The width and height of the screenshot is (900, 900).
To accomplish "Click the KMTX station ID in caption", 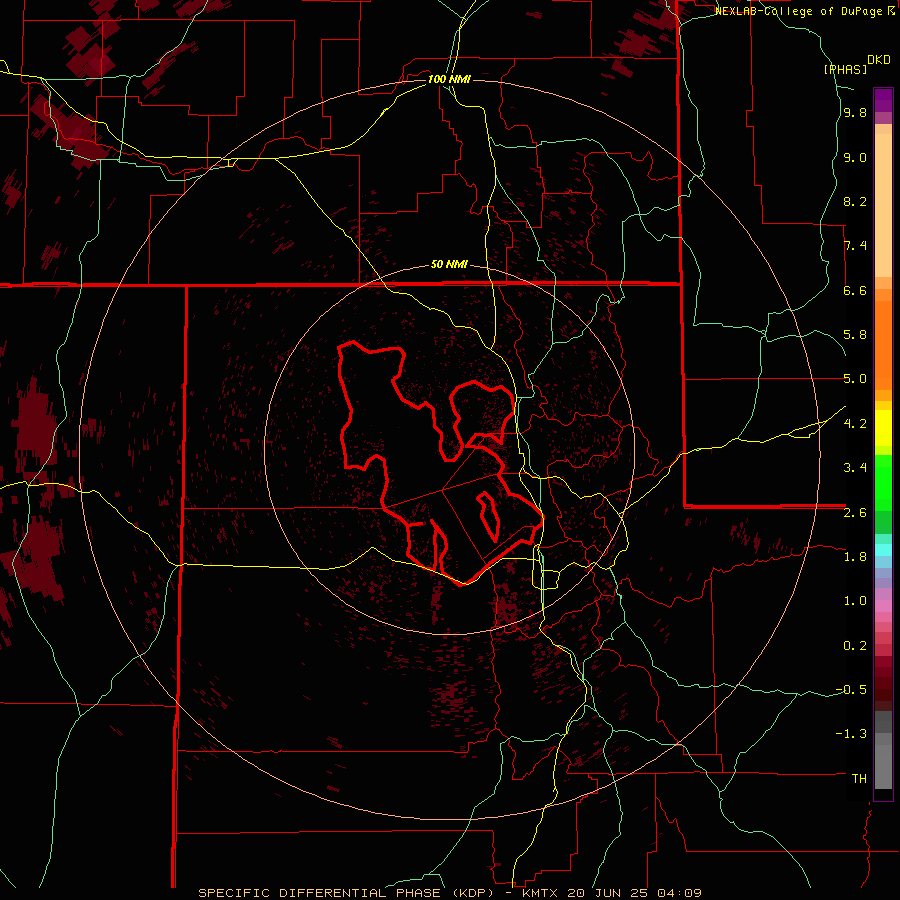I will (x=541, y=893).
